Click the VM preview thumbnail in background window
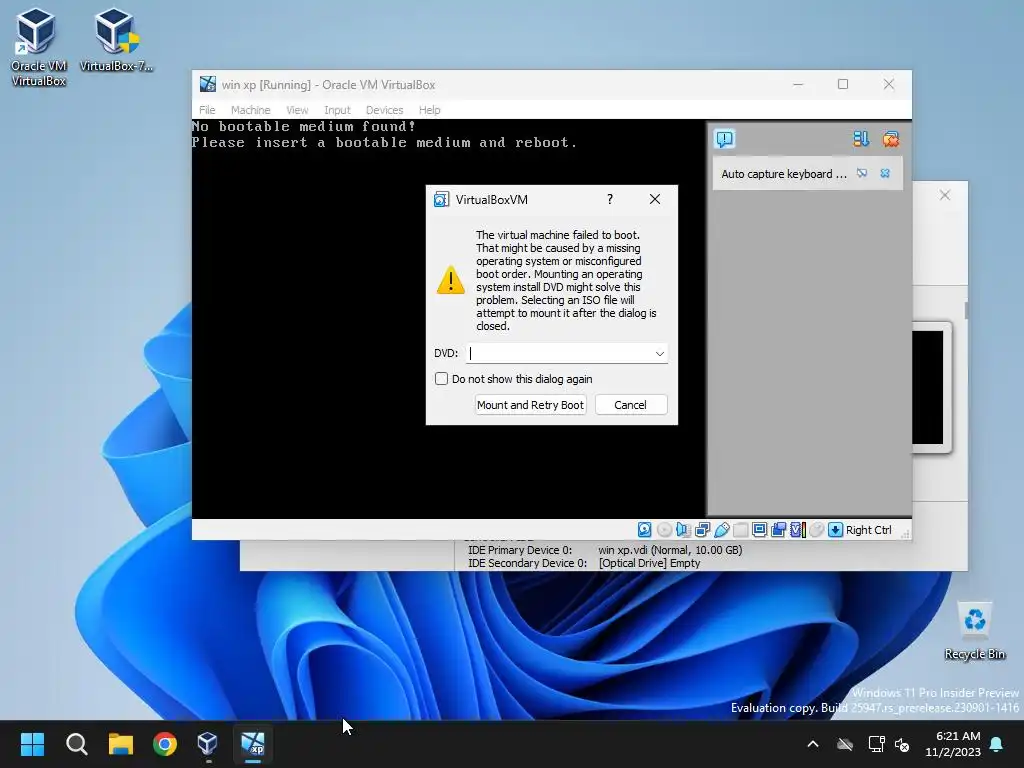 pyautogui.click(x=931, y=387)
